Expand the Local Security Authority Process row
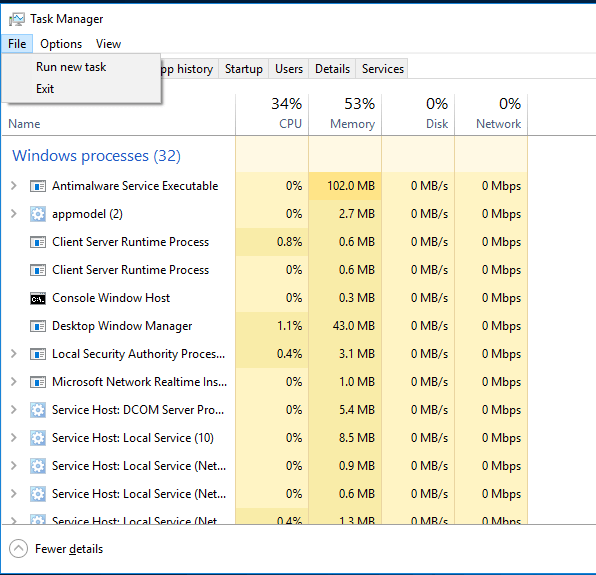596x575 pixels. tap(14, 354)
